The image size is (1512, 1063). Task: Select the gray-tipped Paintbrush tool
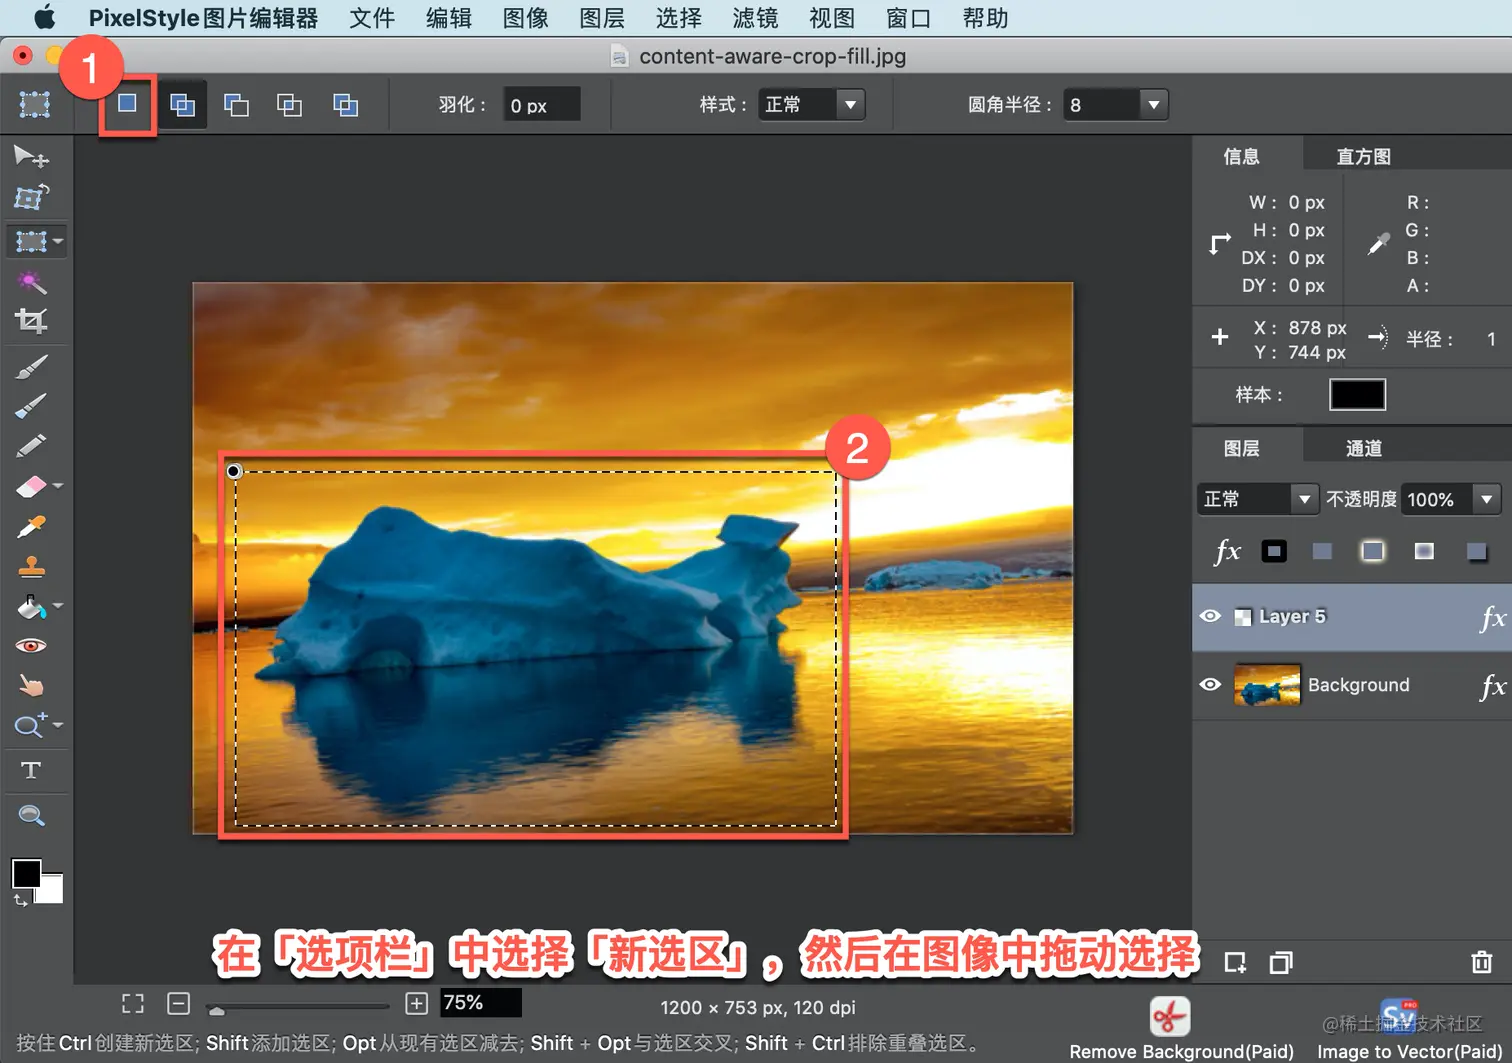coord(31,367)
